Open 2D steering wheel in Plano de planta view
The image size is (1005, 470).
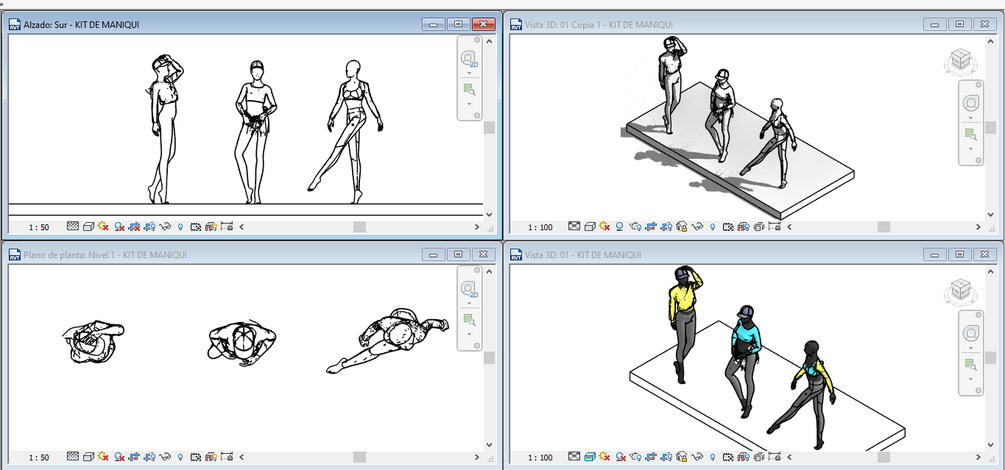469,289
